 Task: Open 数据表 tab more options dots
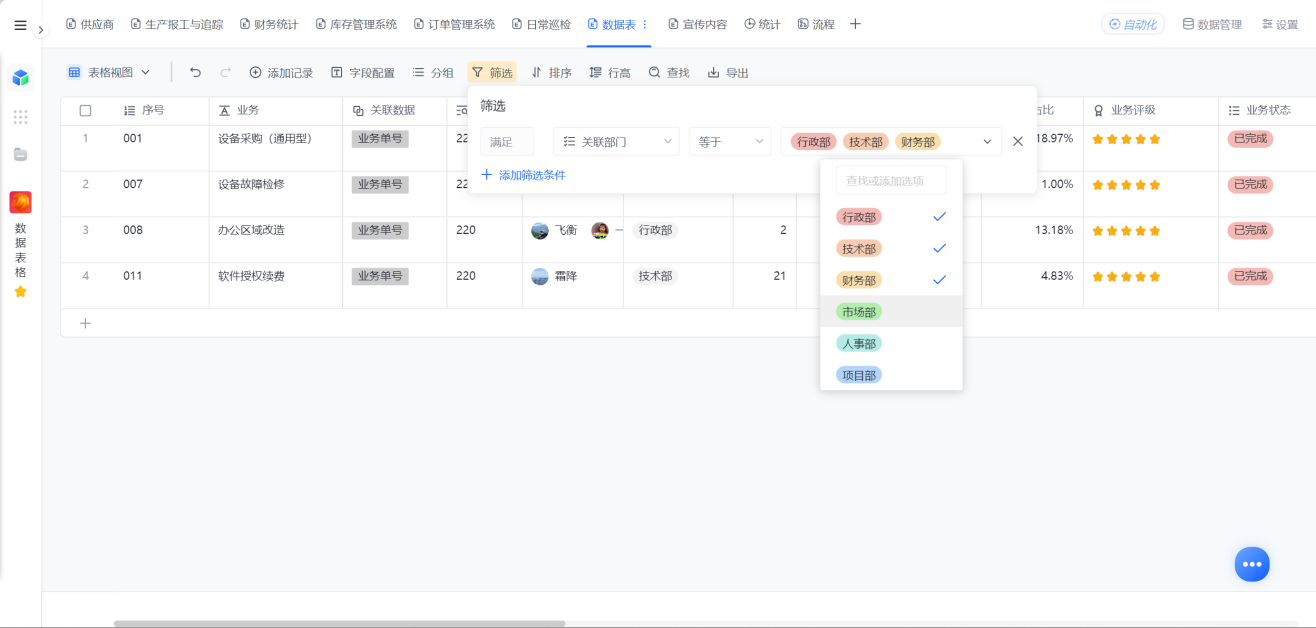[644, 24]
